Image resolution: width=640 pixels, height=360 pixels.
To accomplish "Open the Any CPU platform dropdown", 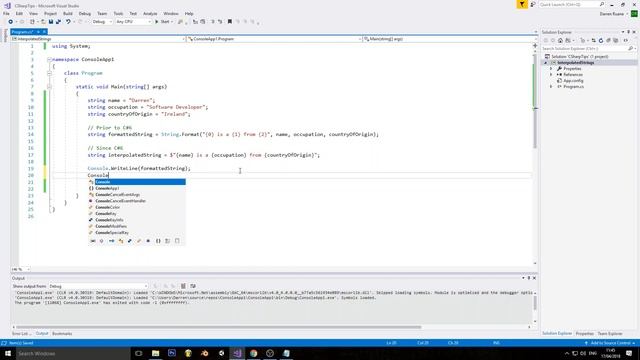I will click(x=133, y=22).
